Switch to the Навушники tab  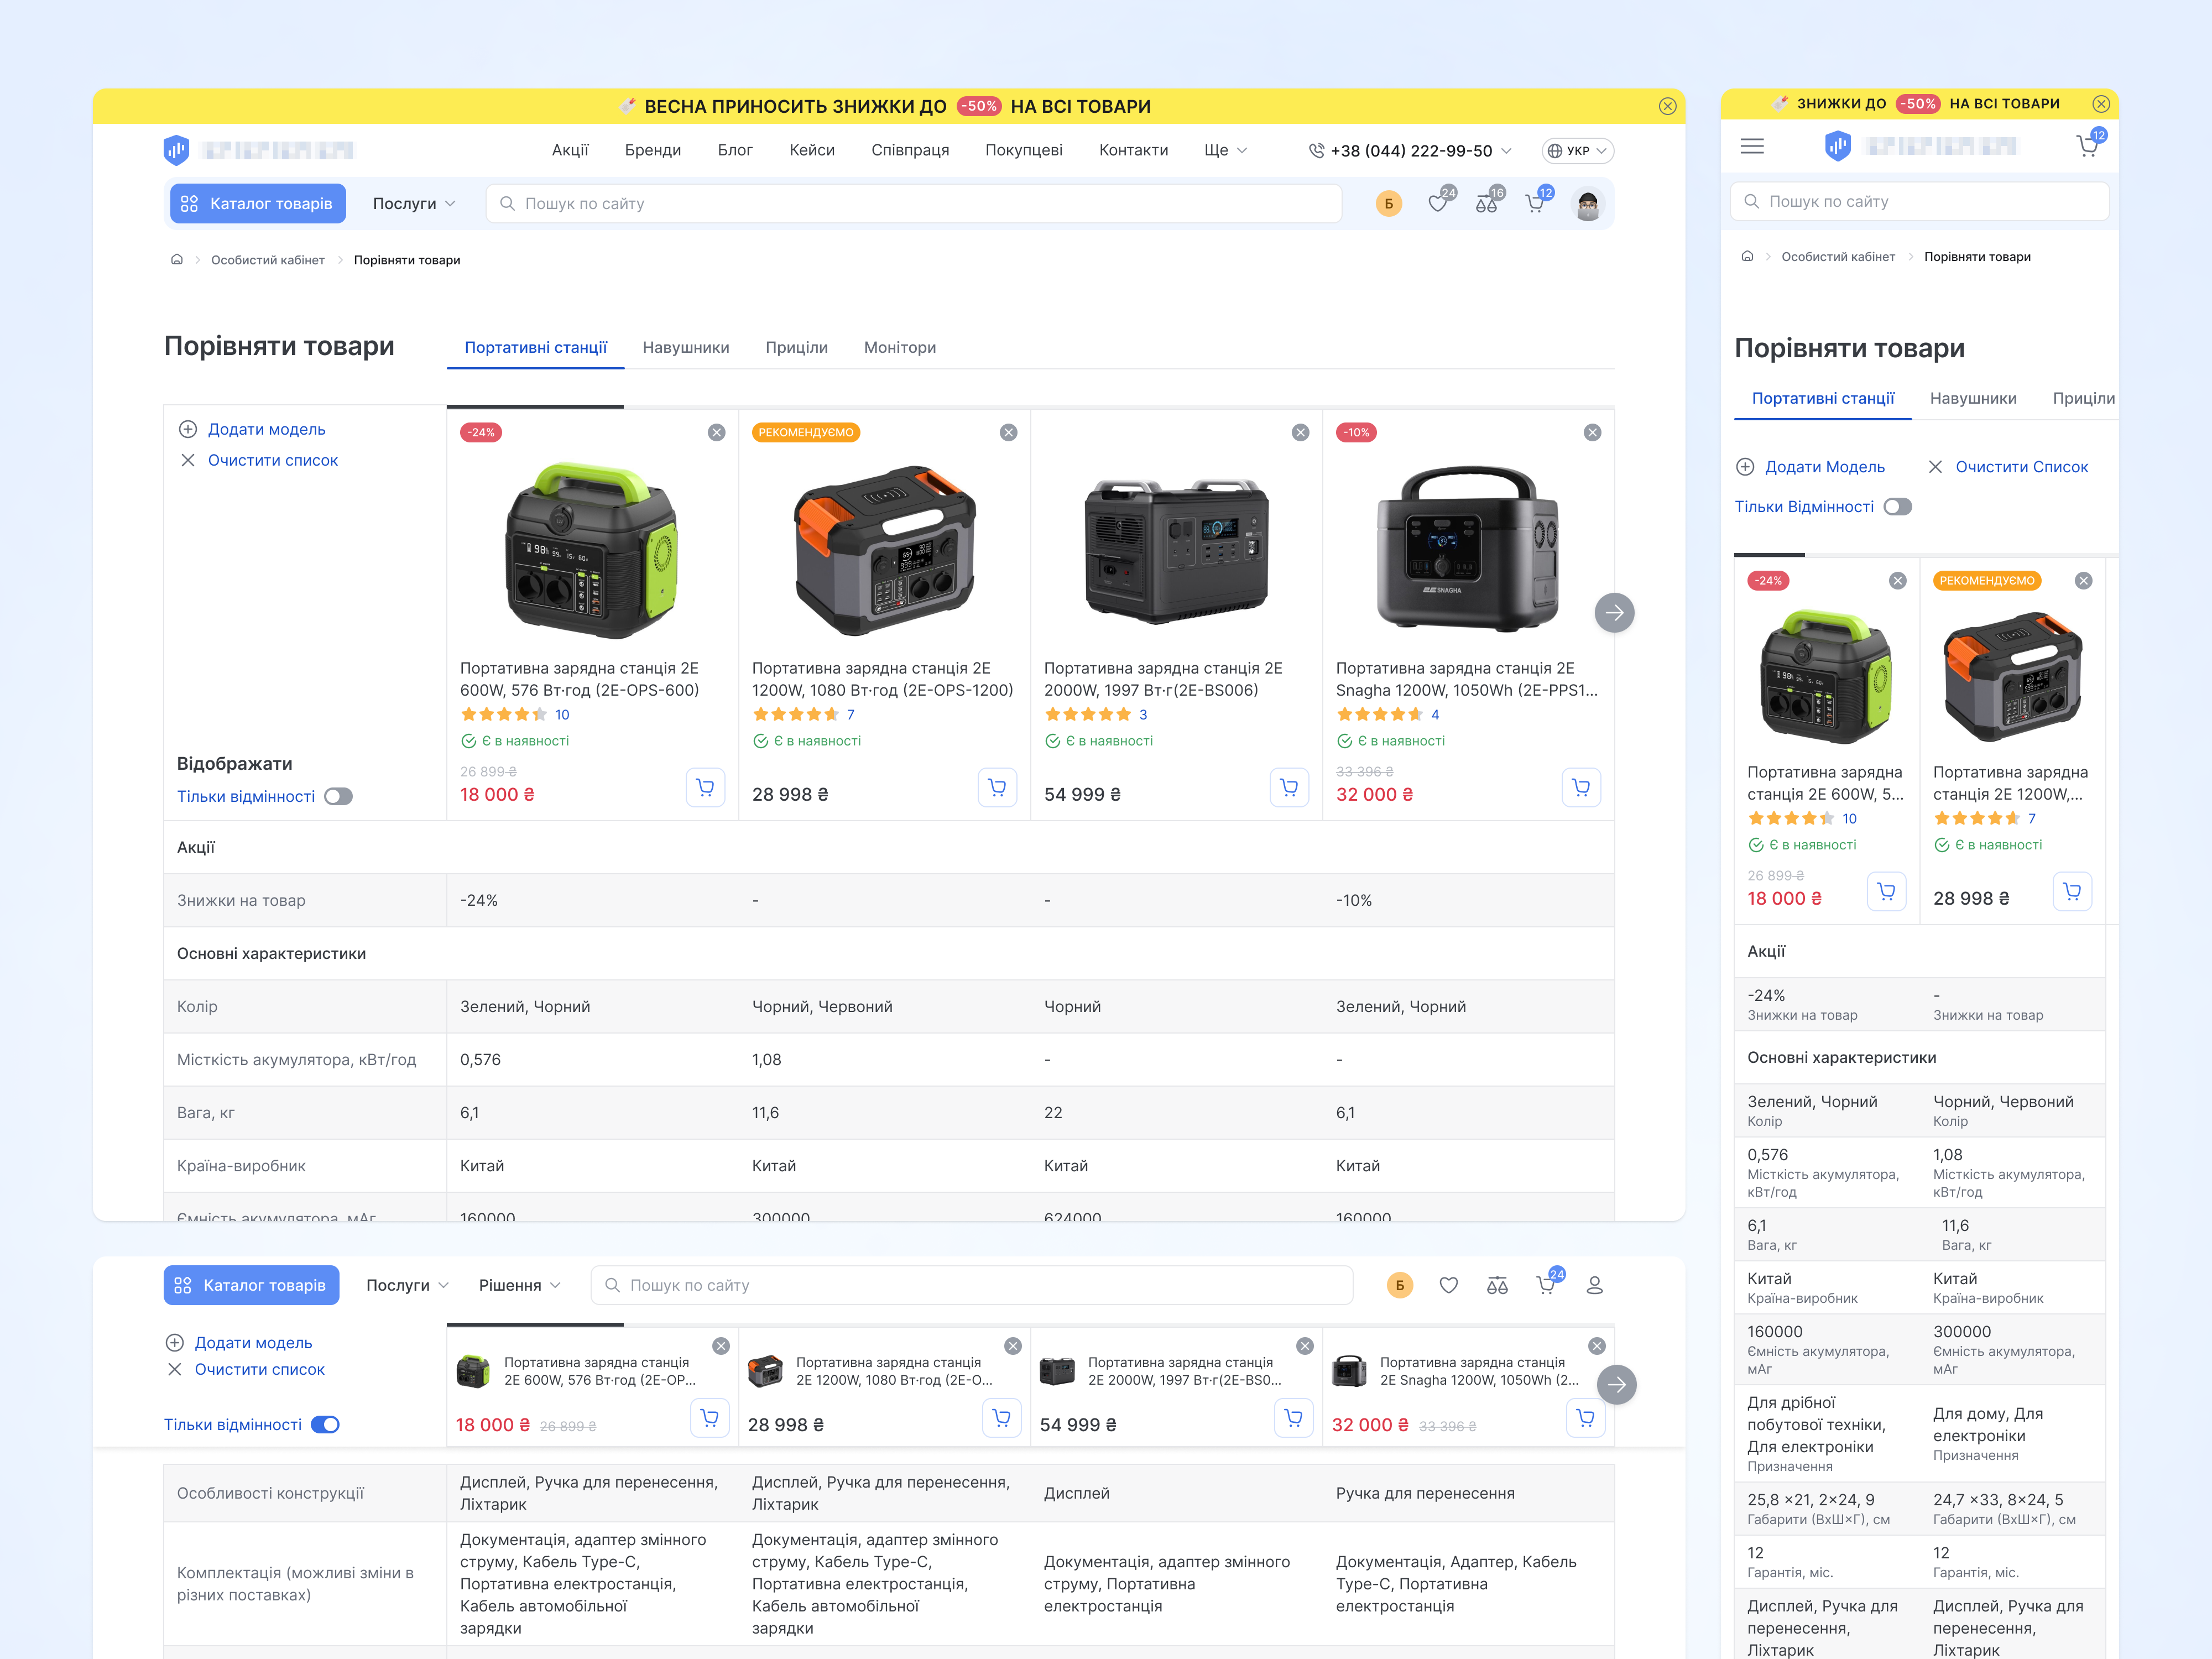pos(685,347)
